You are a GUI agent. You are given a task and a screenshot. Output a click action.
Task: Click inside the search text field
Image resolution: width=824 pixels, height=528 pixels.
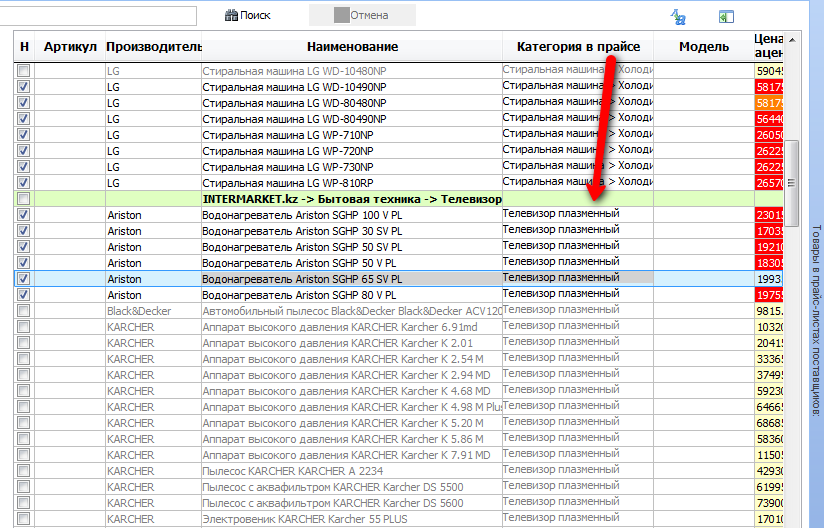point(98,16)
